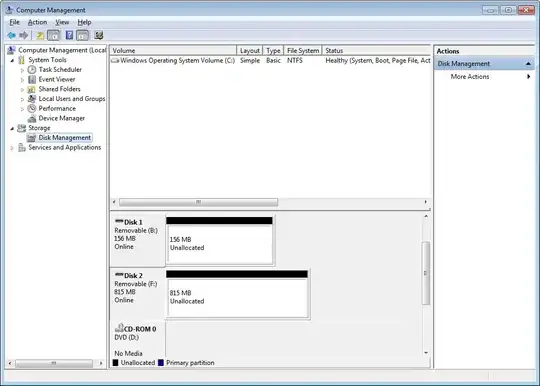Toggle Show/Hide Action Pane toolbar icon
Screen dimensions: 540x386
point(82,35)
